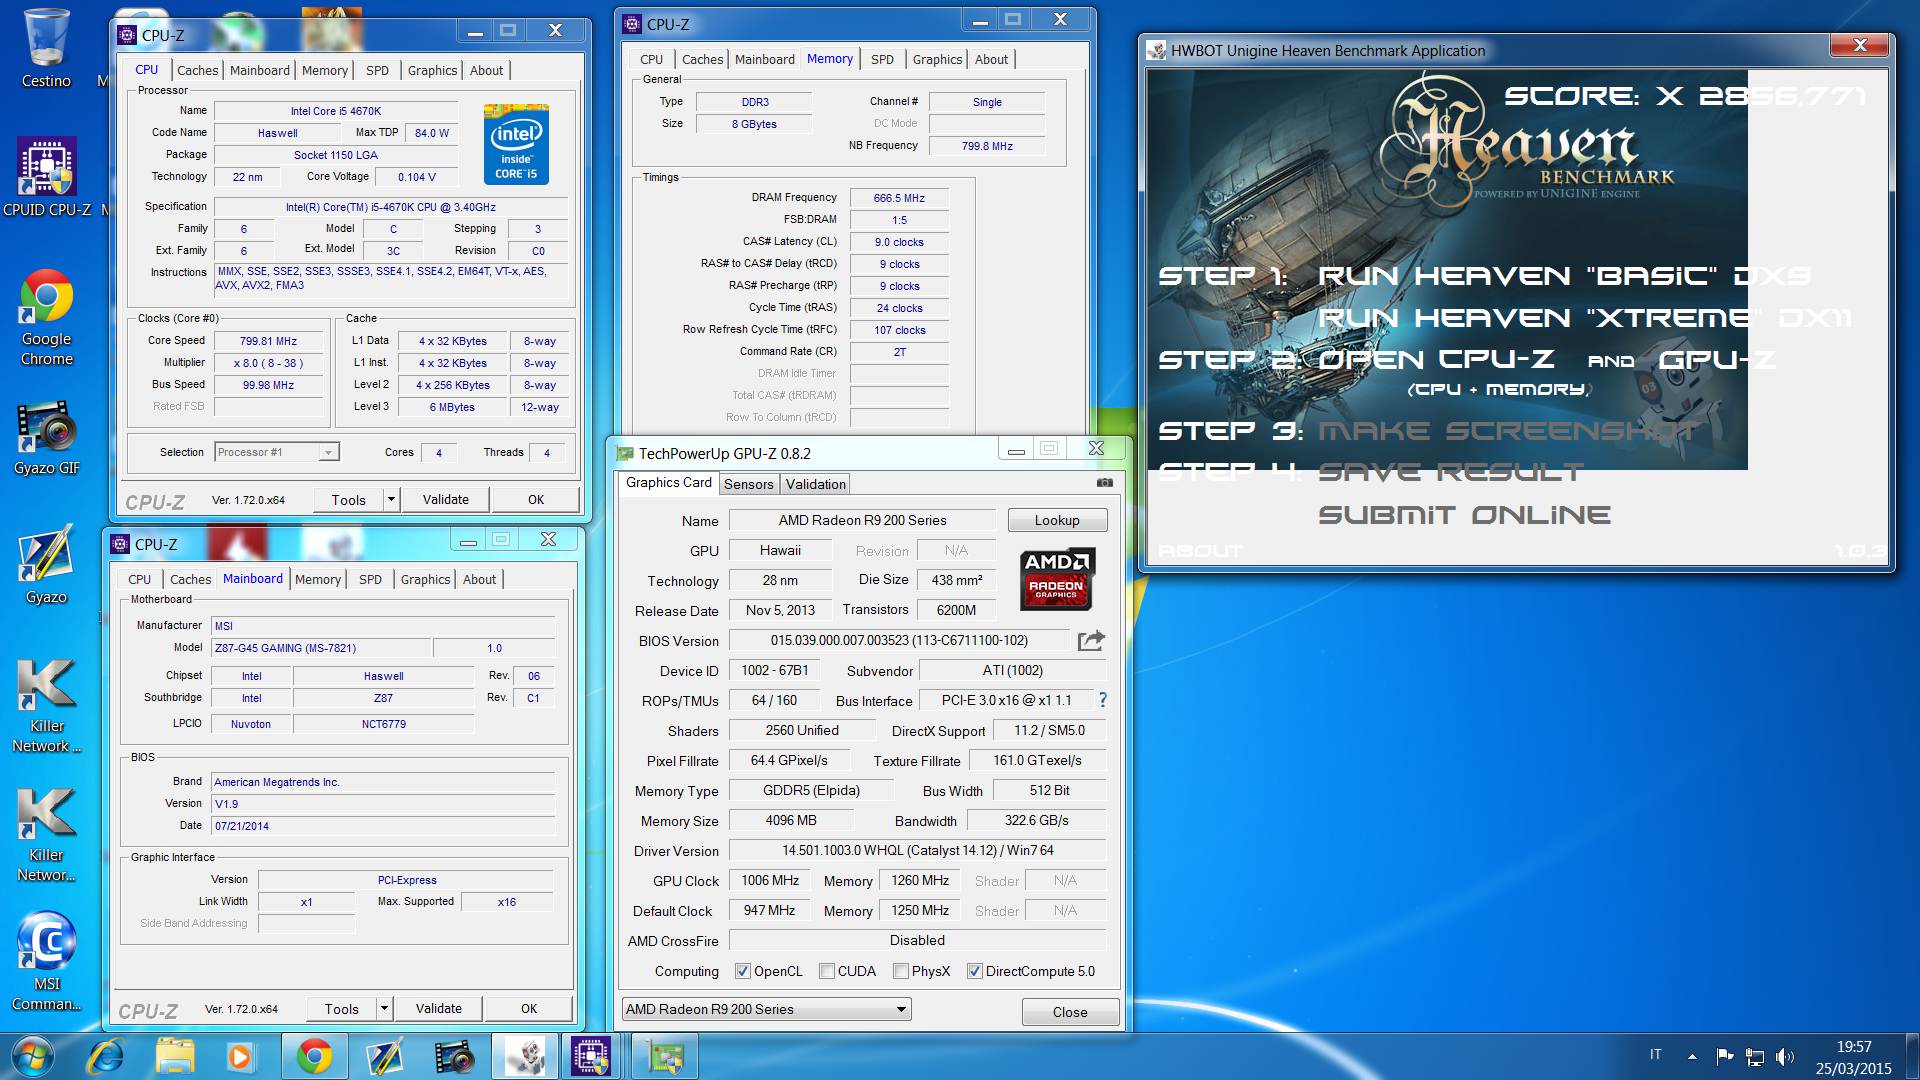
Task: Click the GPU Name field in GPU-Z
Action: pos(862,520)
